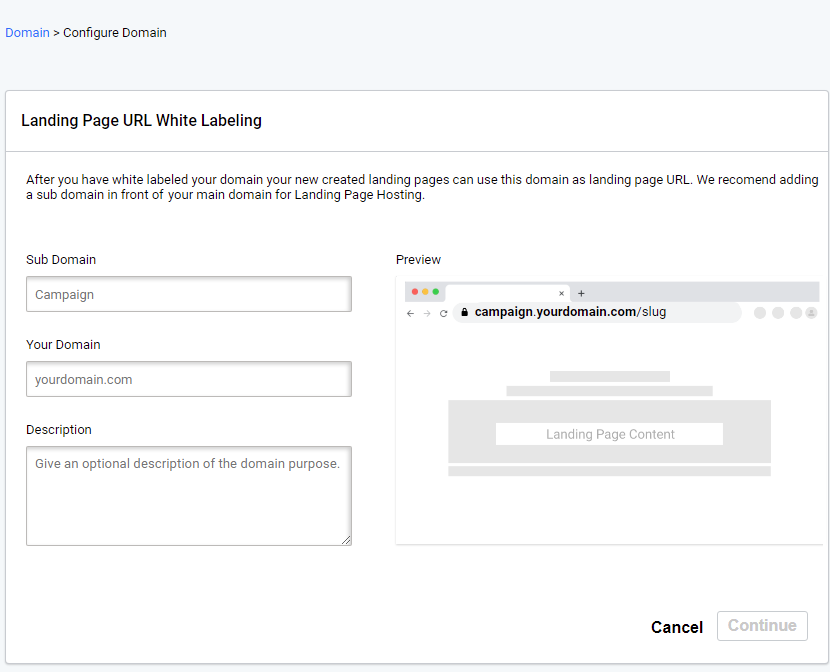Click the green dot in the preview window
The width and height of the screenshot is (830, 672).
pyautogui.click(x=436, y=292)
